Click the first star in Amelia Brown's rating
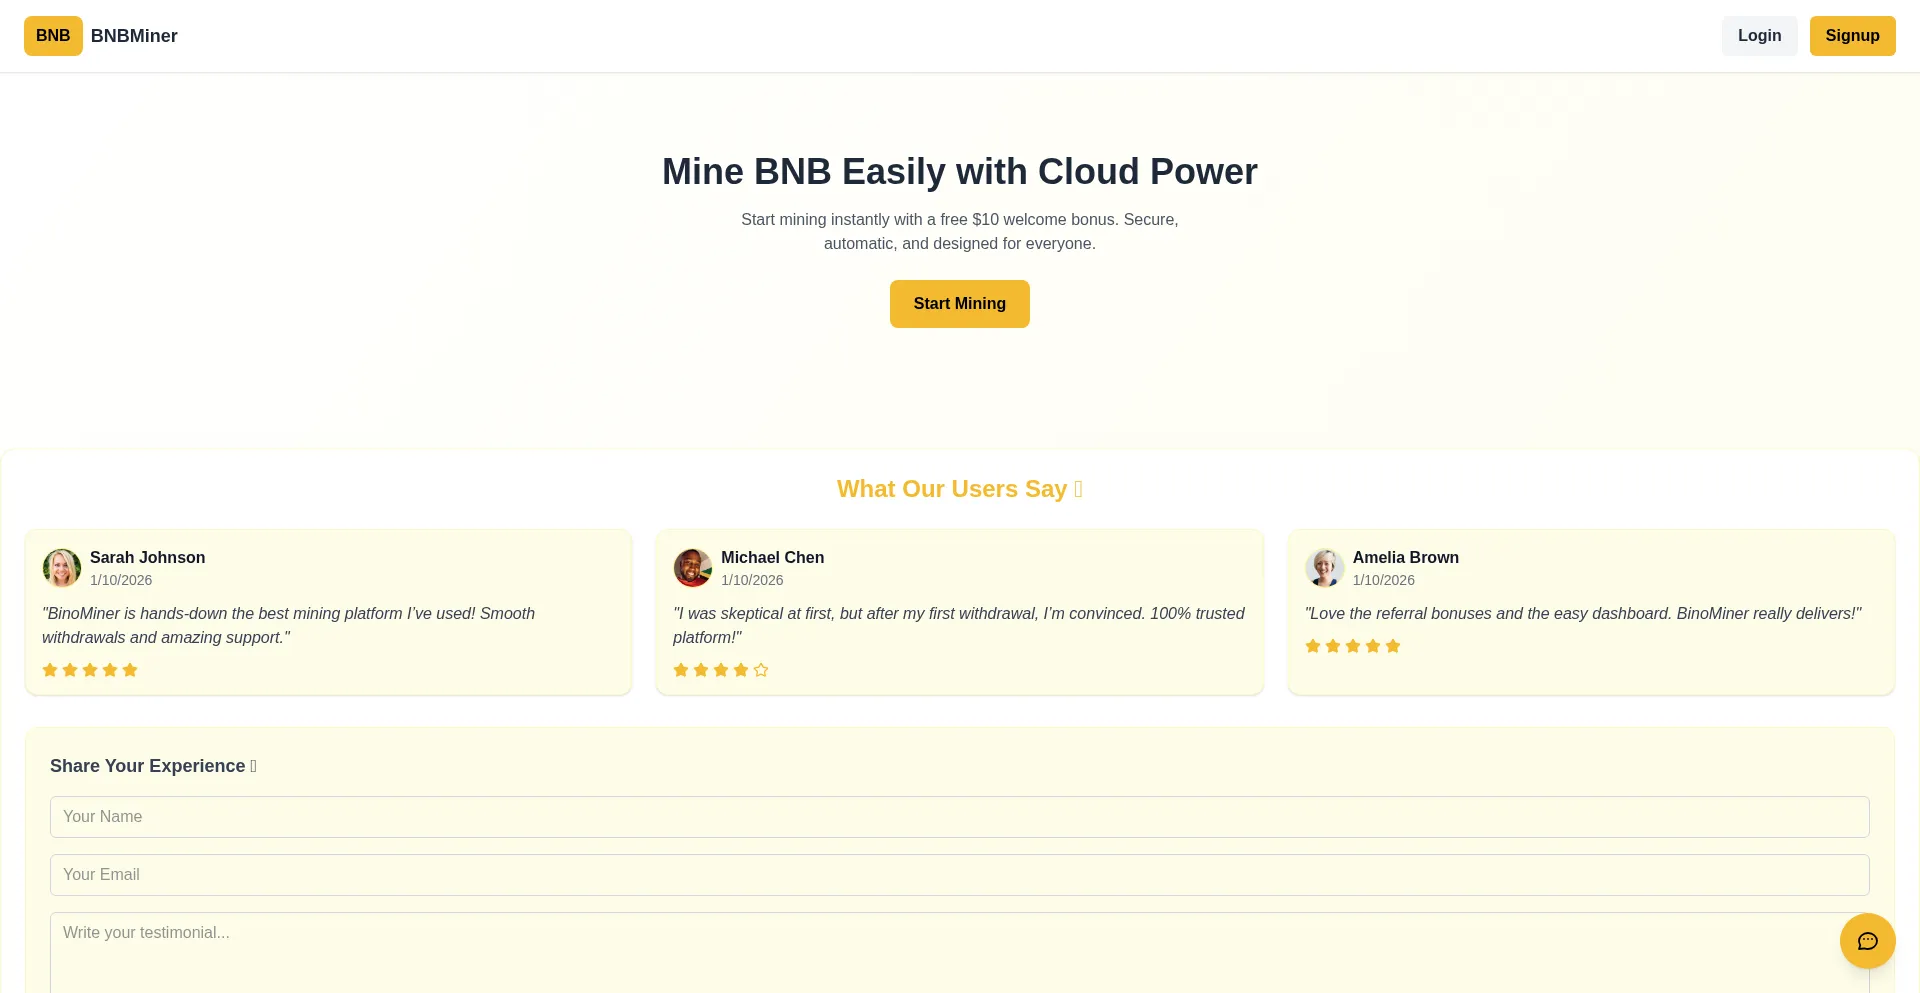Image resolution: width=1920 pixels, height=993 pixels. [x=1313, y=645]
